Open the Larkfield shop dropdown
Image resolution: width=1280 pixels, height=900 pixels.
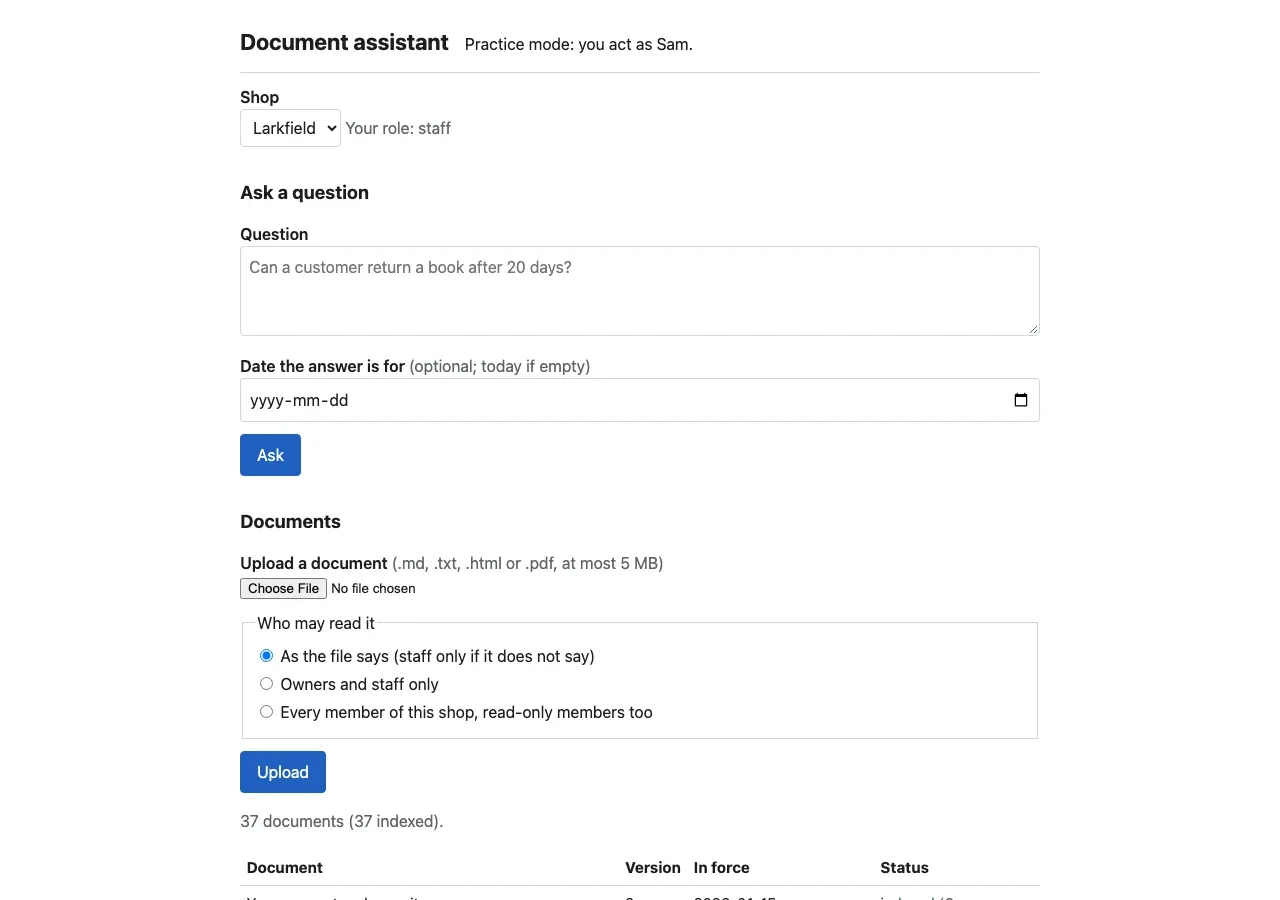tap(290, 128)
